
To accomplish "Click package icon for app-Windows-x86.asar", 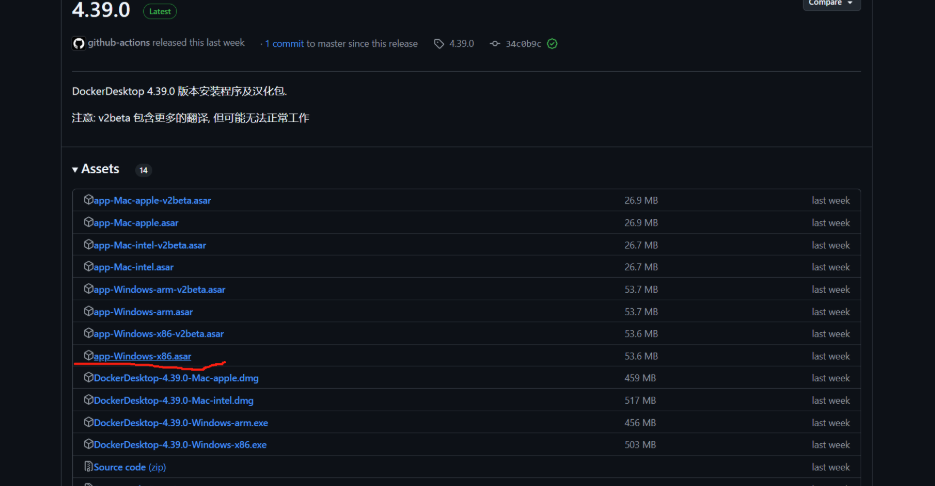I will (88, 355).
